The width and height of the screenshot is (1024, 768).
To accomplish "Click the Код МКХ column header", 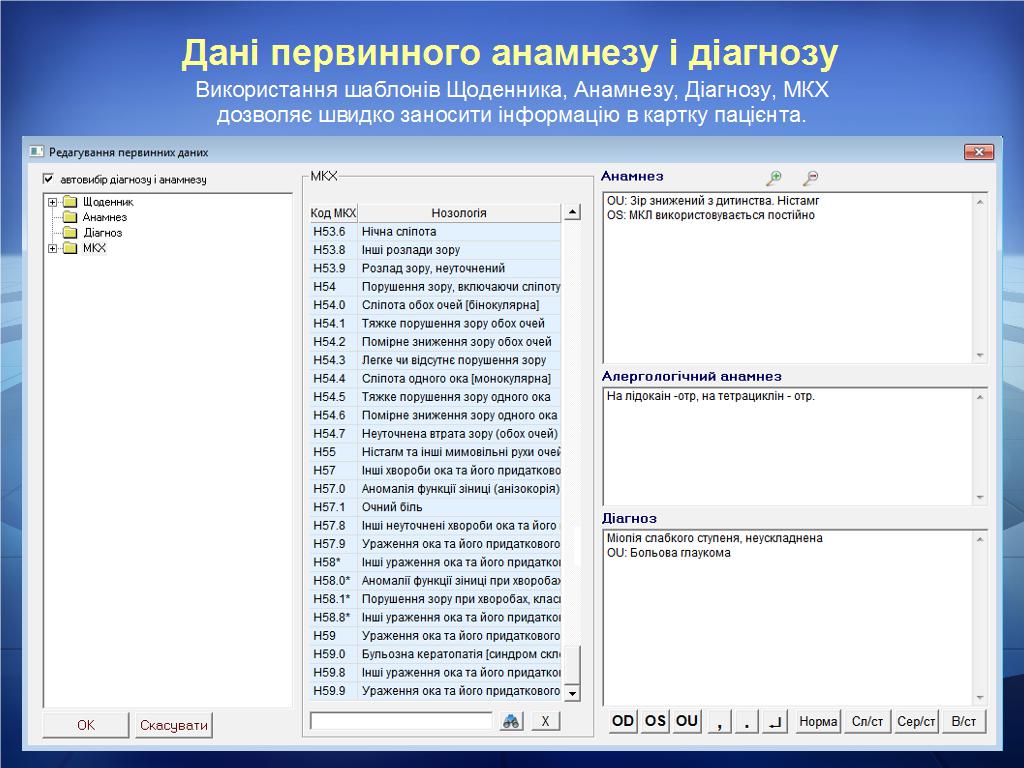I will click(333, 213).
